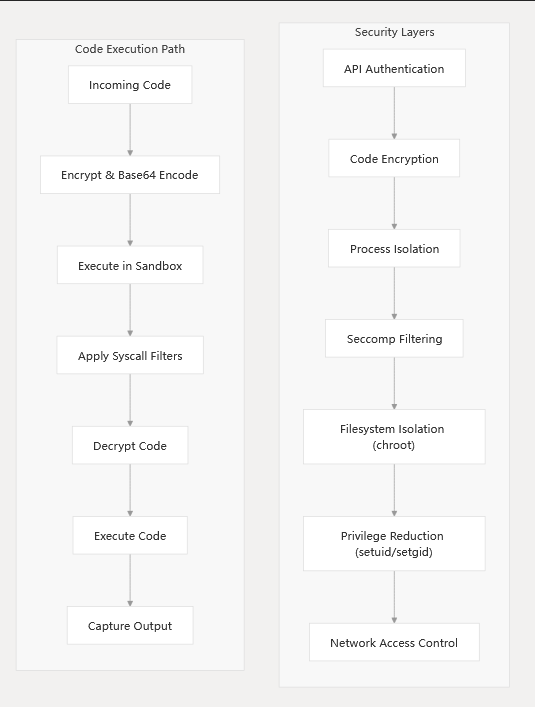The image size is (535, 707).
Task: Select the Encrypt & Base64 Encode box
Action: tap(130, 175)
